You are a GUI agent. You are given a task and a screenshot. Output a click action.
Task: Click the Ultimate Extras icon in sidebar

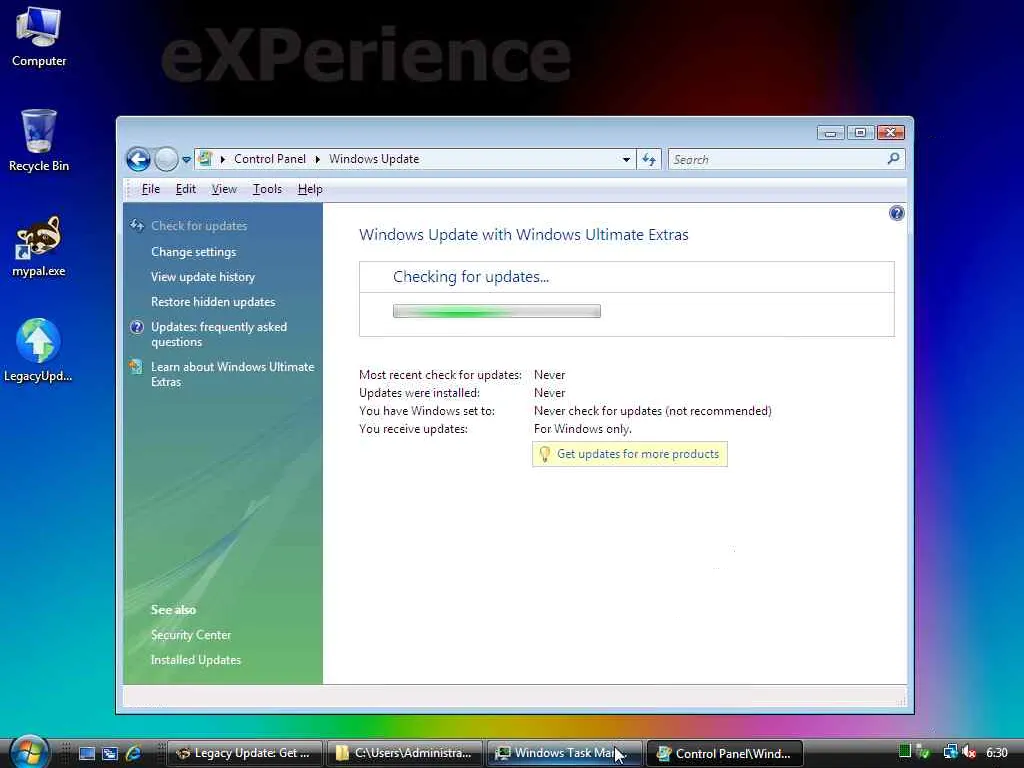[136, 367]
